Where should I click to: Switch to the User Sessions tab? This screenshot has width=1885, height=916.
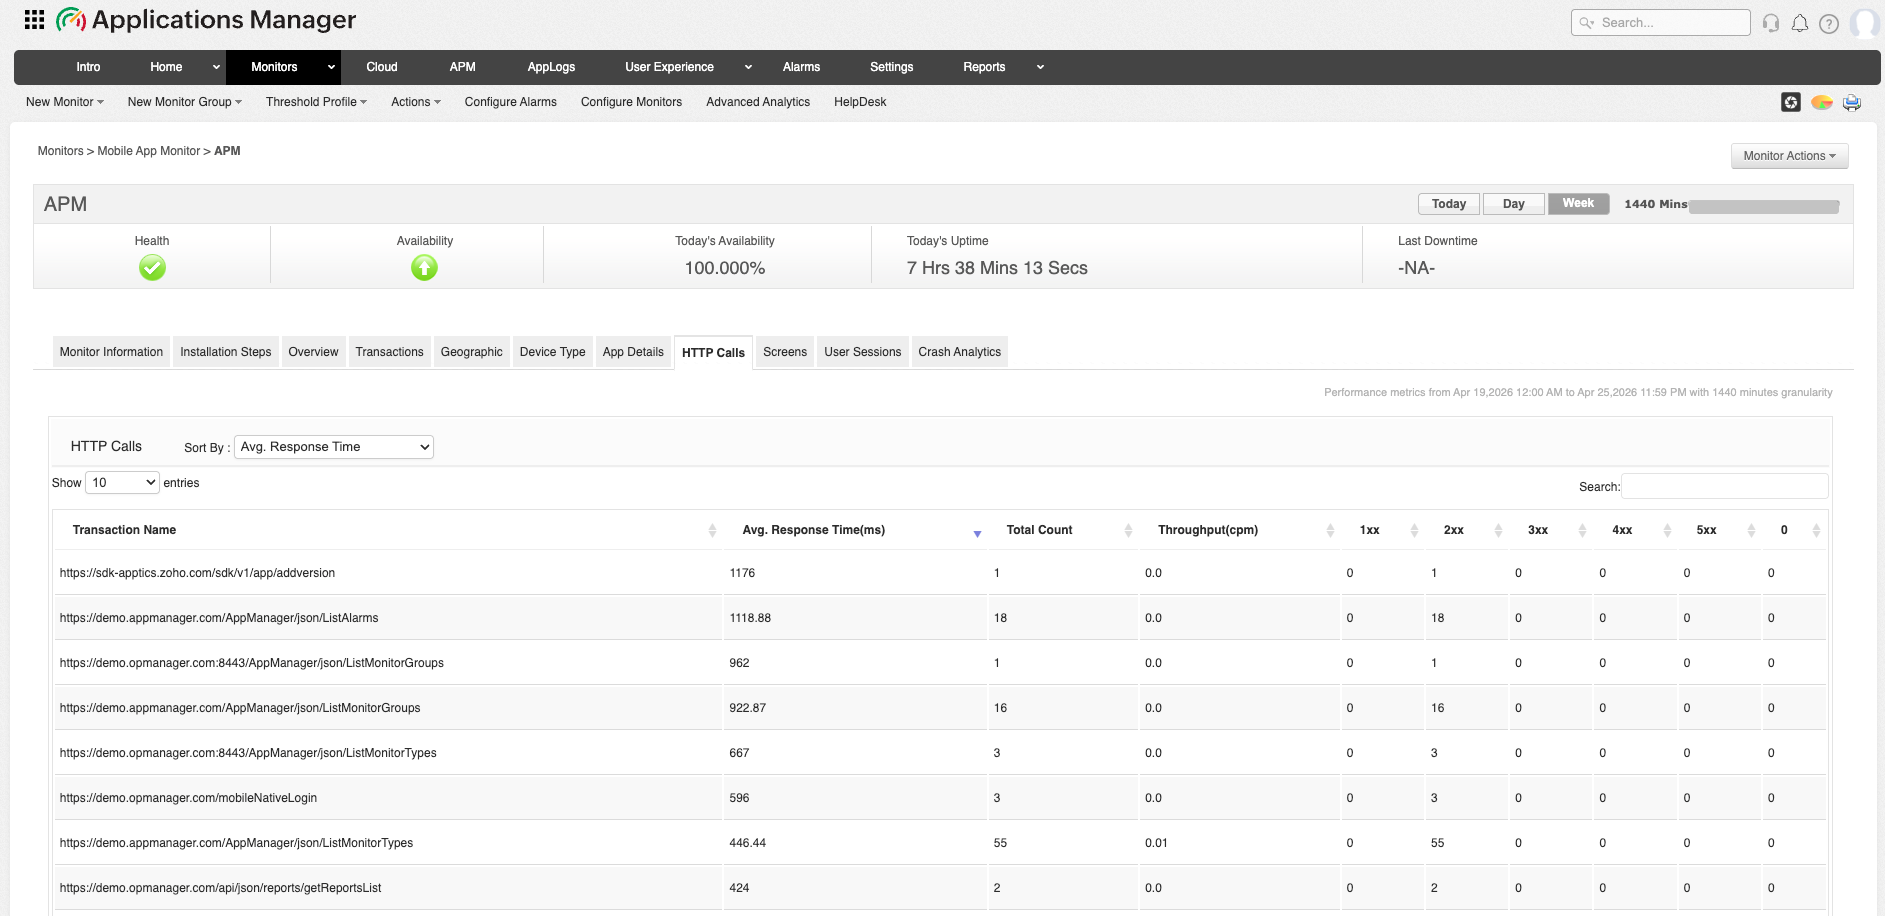[862, 352]
